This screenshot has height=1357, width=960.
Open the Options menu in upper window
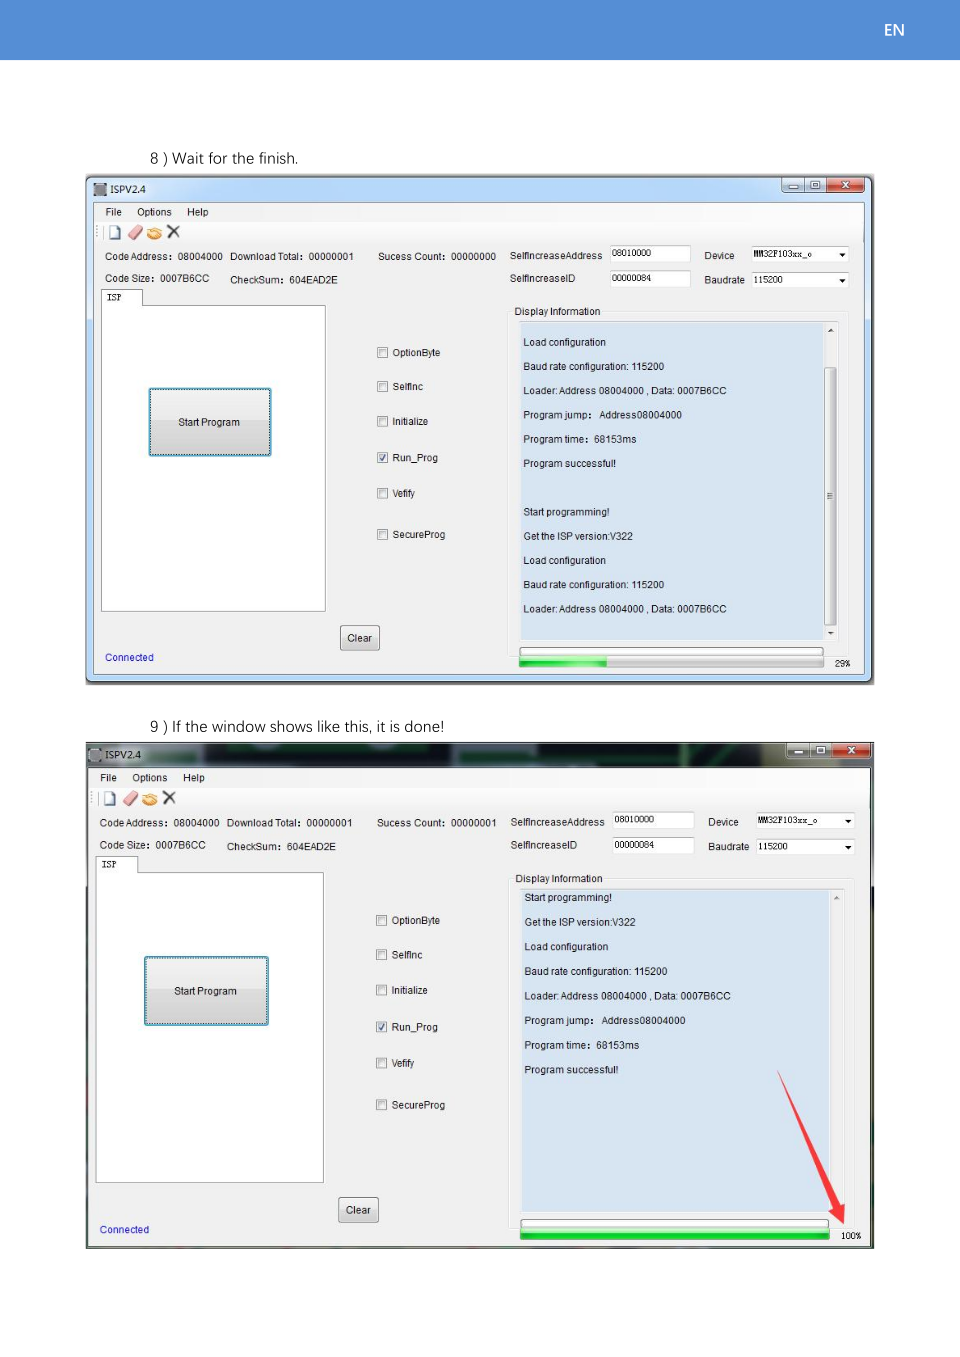(x=154, y=212)
